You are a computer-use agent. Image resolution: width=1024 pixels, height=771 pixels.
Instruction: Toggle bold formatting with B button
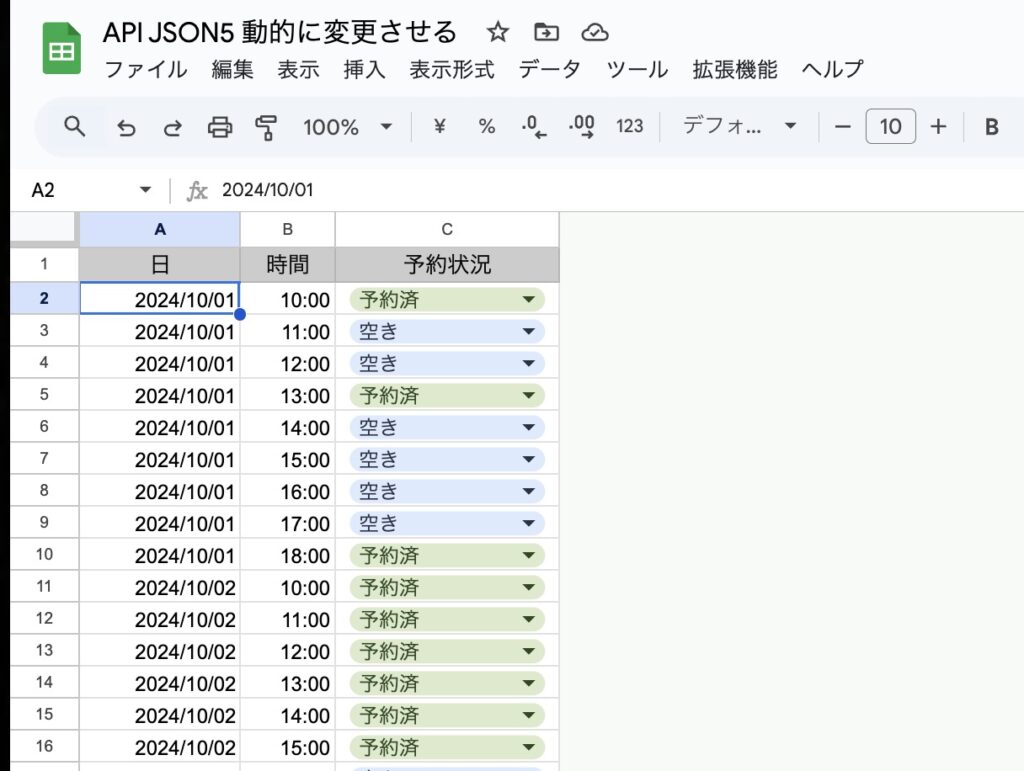click(x=992, y=127)
